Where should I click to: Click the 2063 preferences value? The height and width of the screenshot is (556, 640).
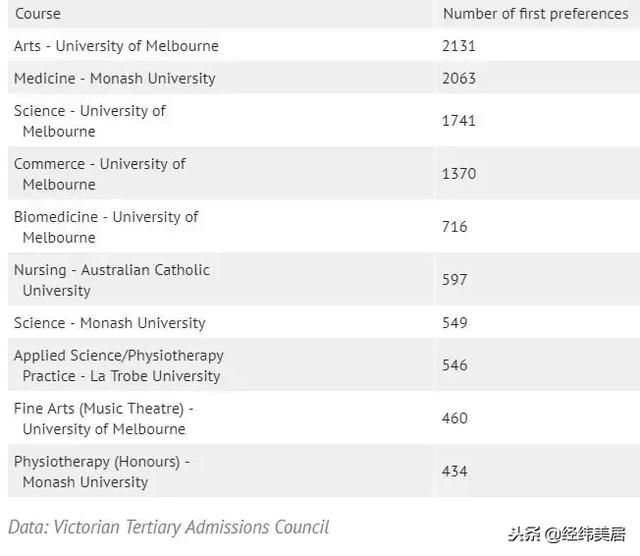click(x=459, y=78)
